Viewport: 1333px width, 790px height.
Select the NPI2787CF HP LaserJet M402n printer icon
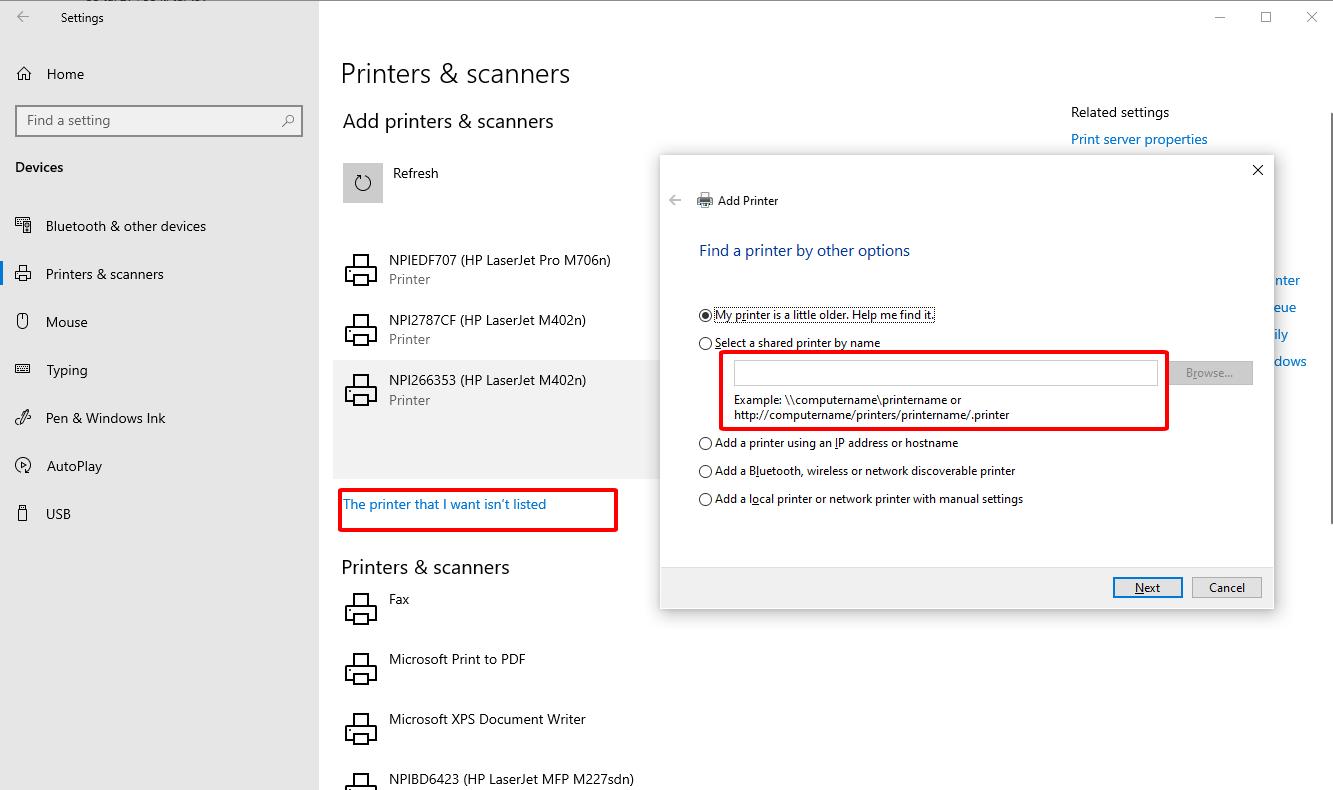(x=361, y=330)
